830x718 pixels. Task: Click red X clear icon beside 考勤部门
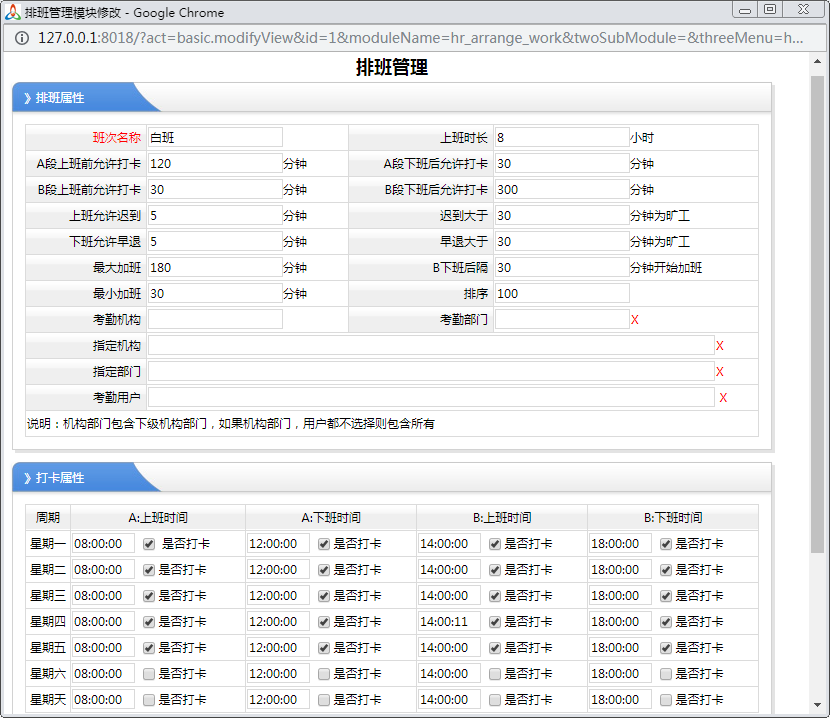635,320
